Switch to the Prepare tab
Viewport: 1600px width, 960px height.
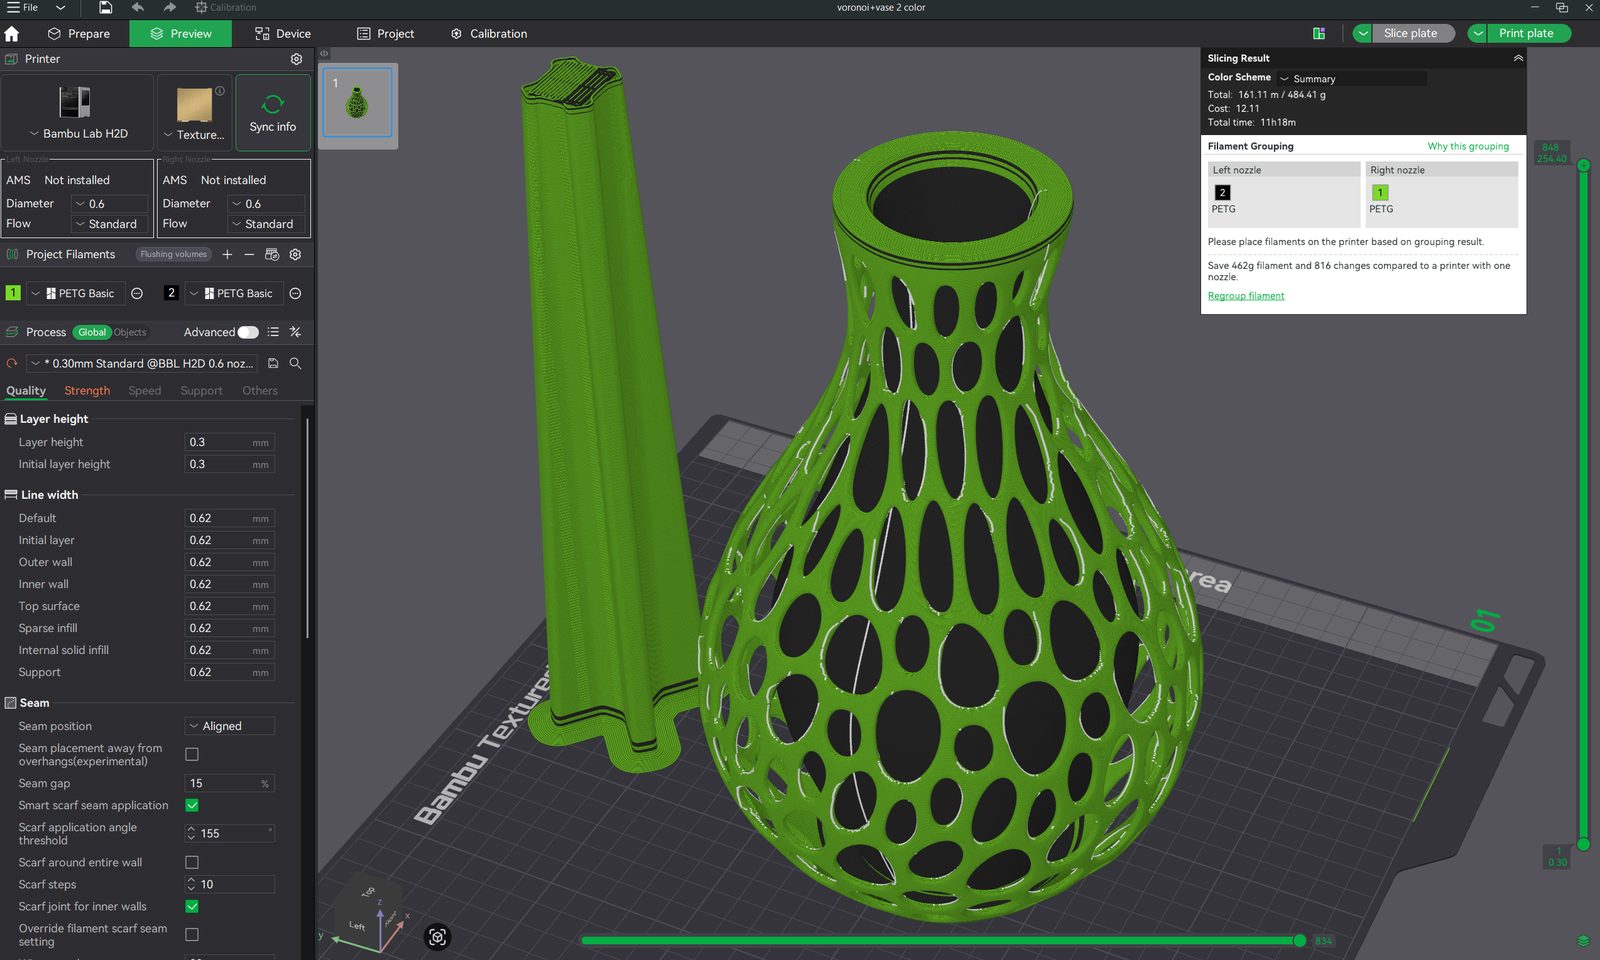pos(79,33)
